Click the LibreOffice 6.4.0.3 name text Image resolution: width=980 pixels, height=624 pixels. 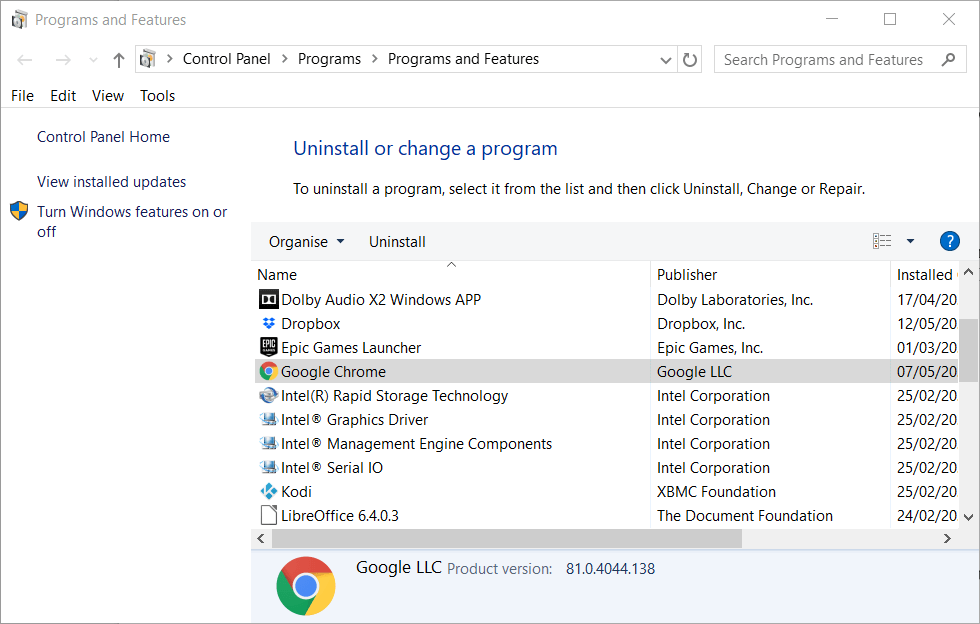(339, 516)
